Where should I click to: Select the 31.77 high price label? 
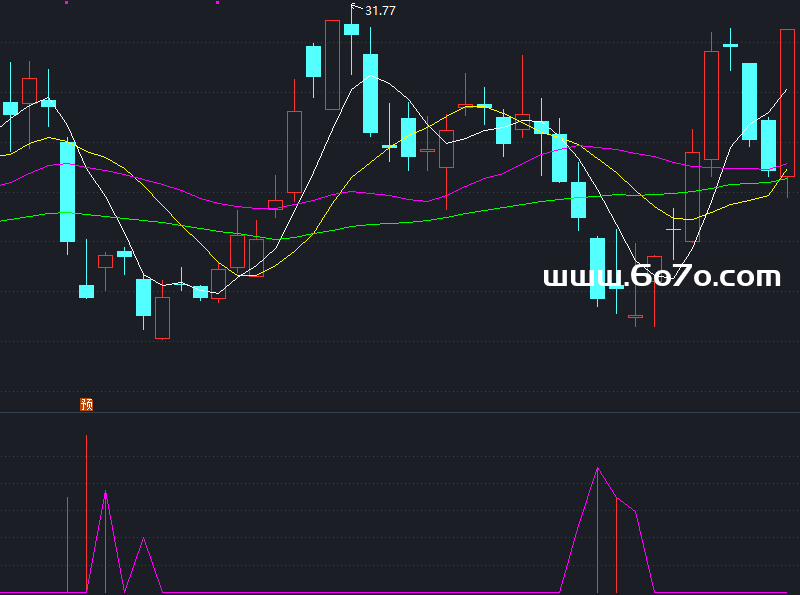380,11
